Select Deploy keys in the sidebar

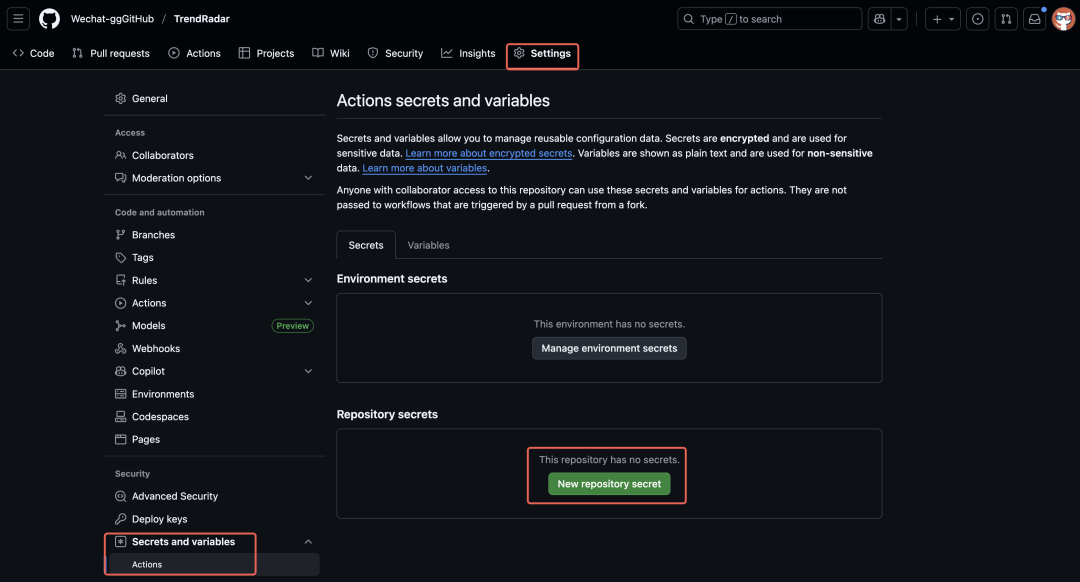(x=158, y=518)
